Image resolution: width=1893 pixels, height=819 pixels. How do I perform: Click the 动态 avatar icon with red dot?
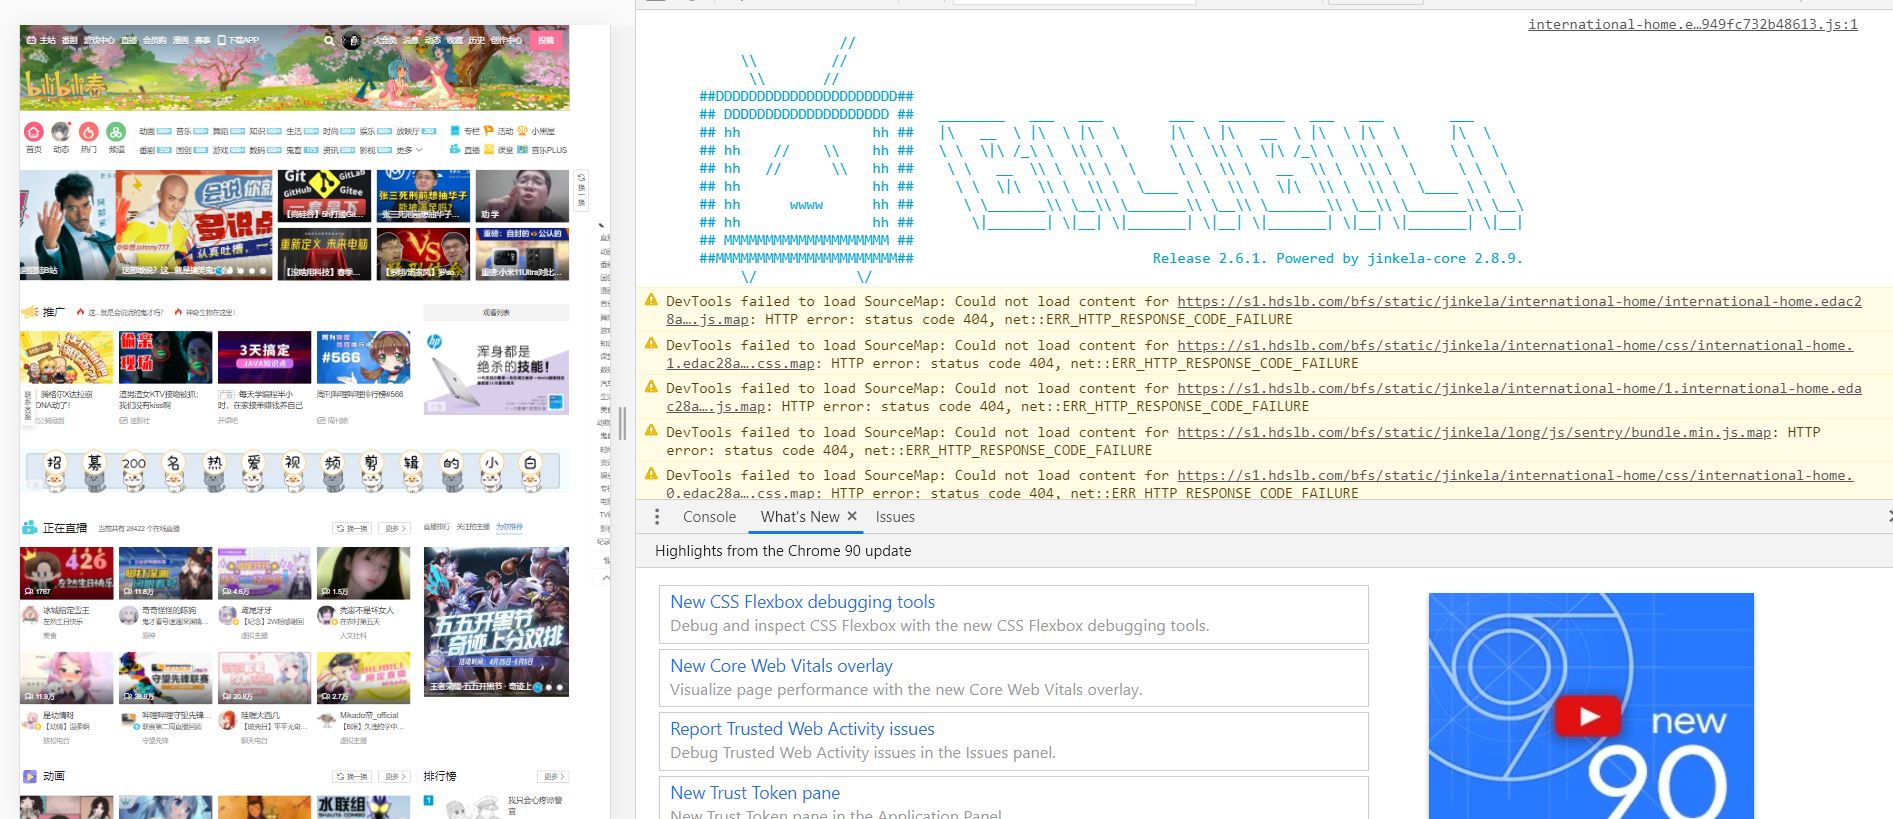click(61, 133)
